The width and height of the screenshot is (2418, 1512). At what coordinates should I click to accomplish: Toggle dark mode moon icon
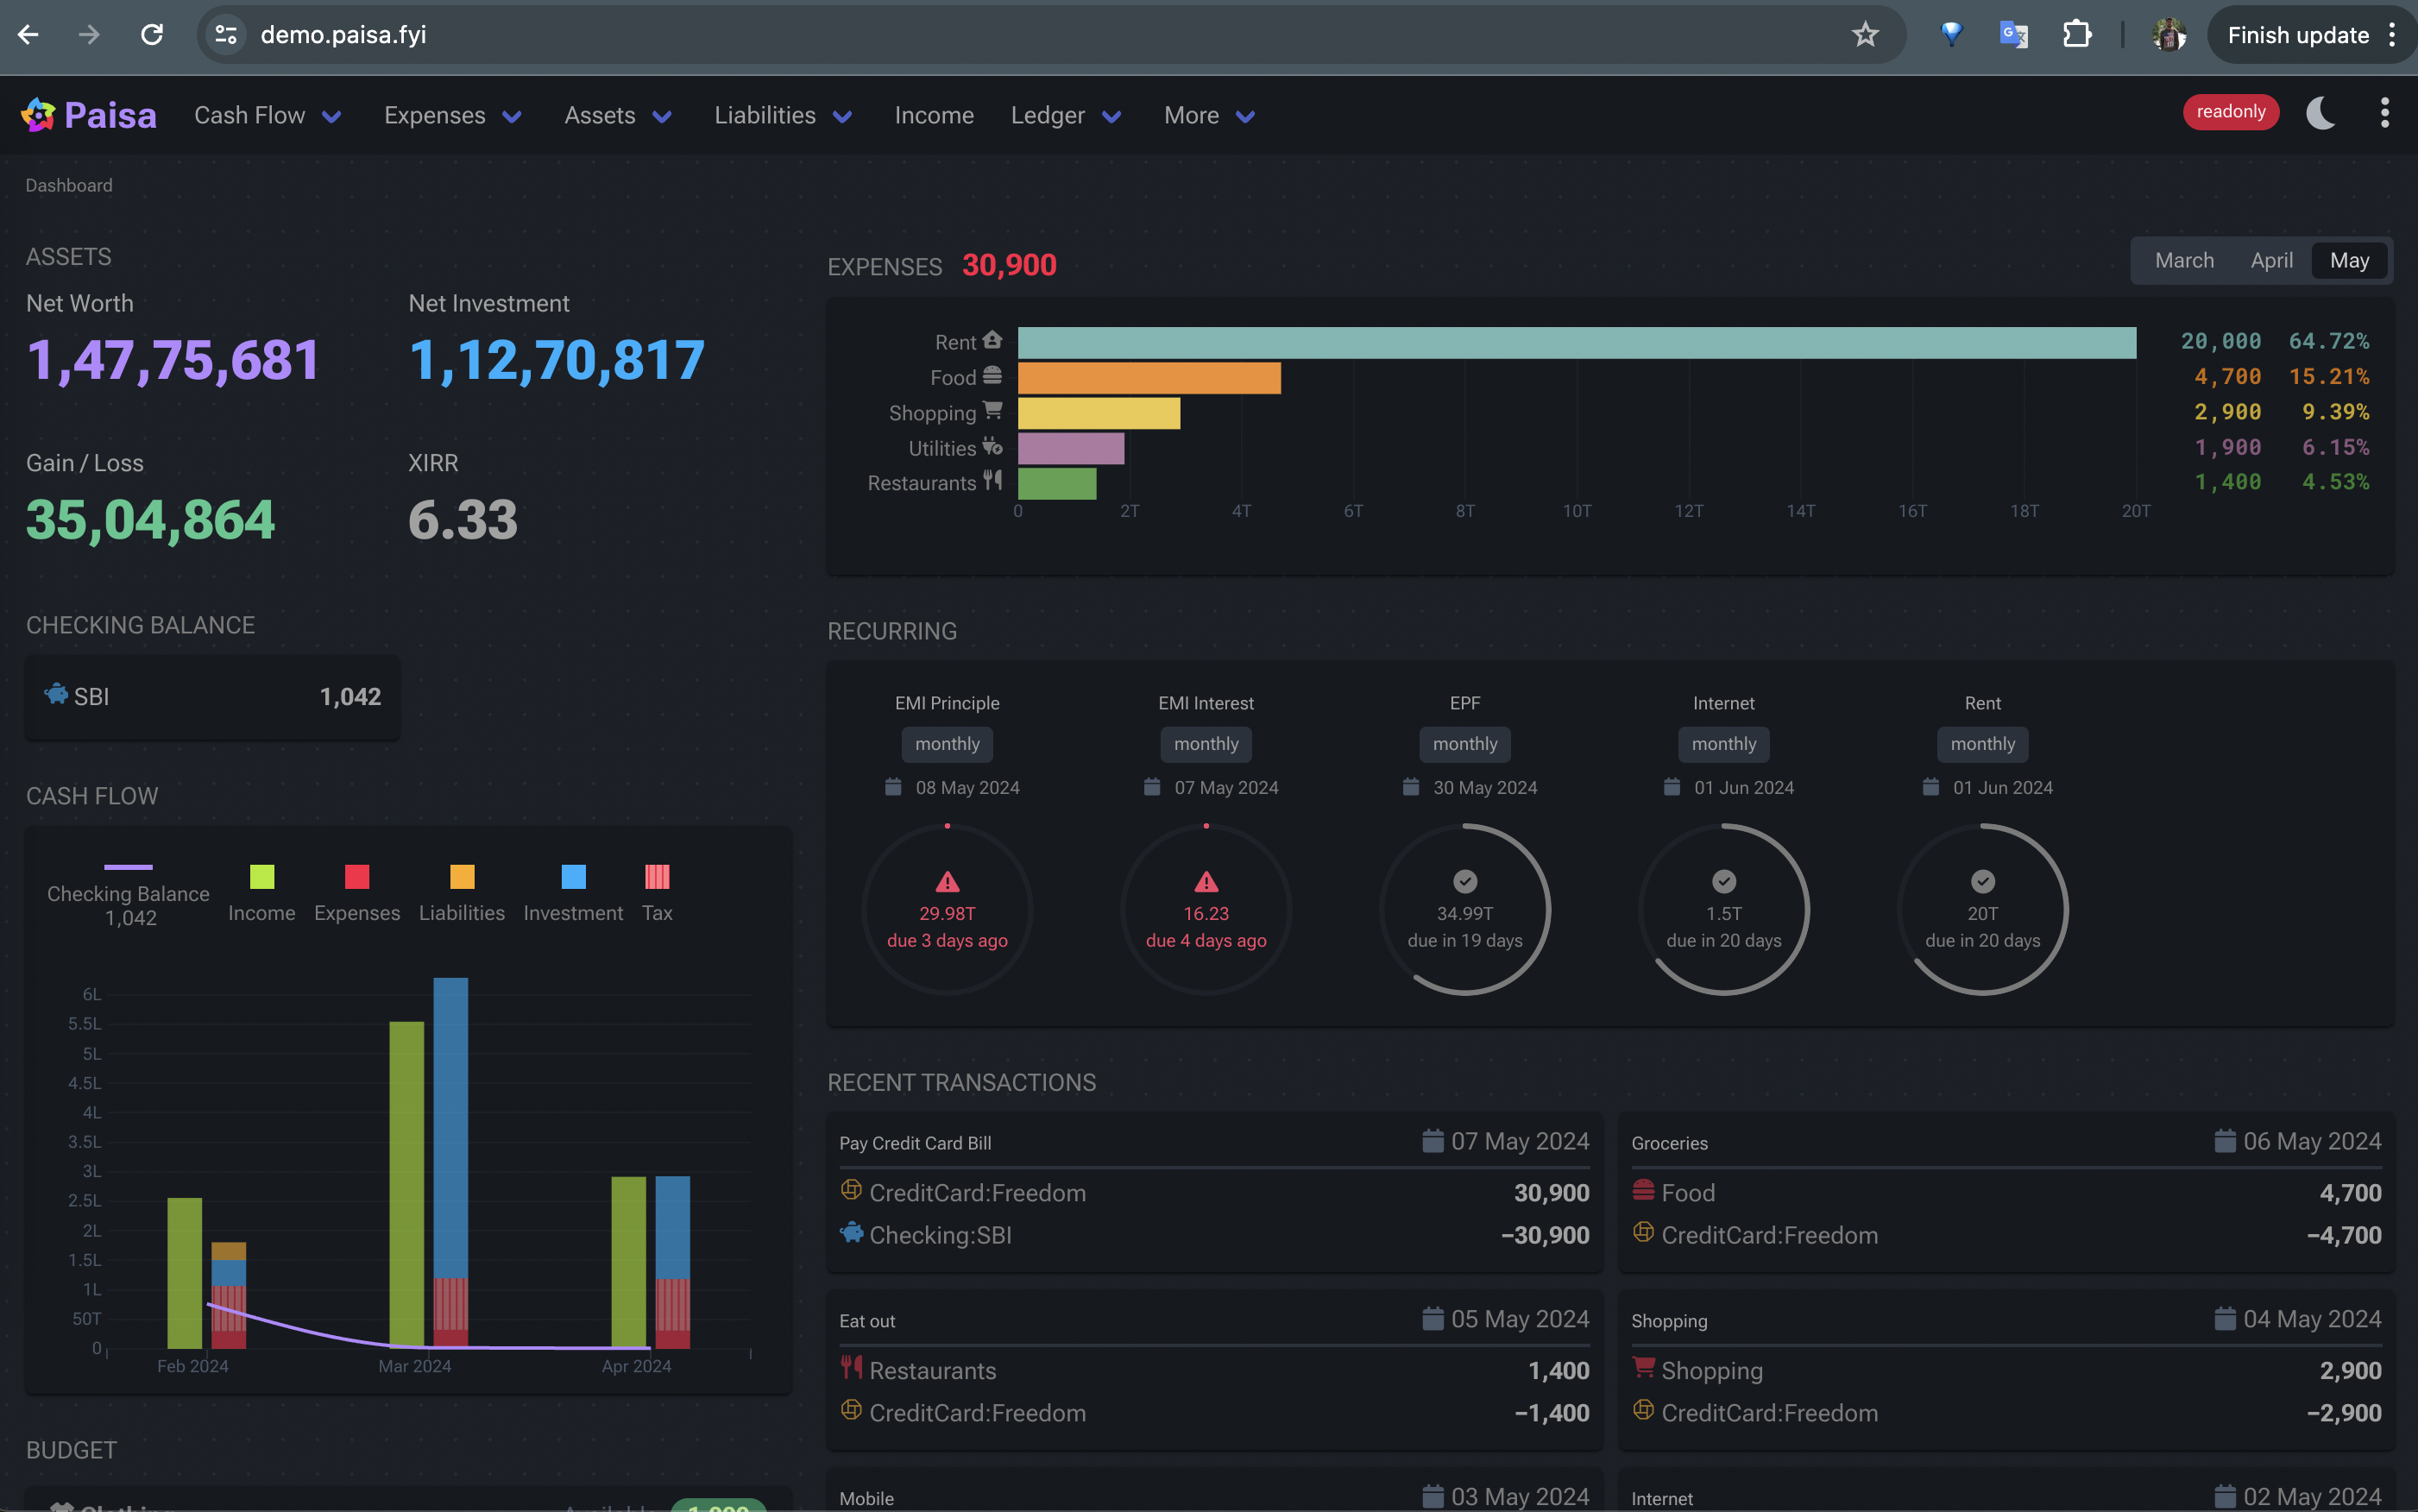2320,113
